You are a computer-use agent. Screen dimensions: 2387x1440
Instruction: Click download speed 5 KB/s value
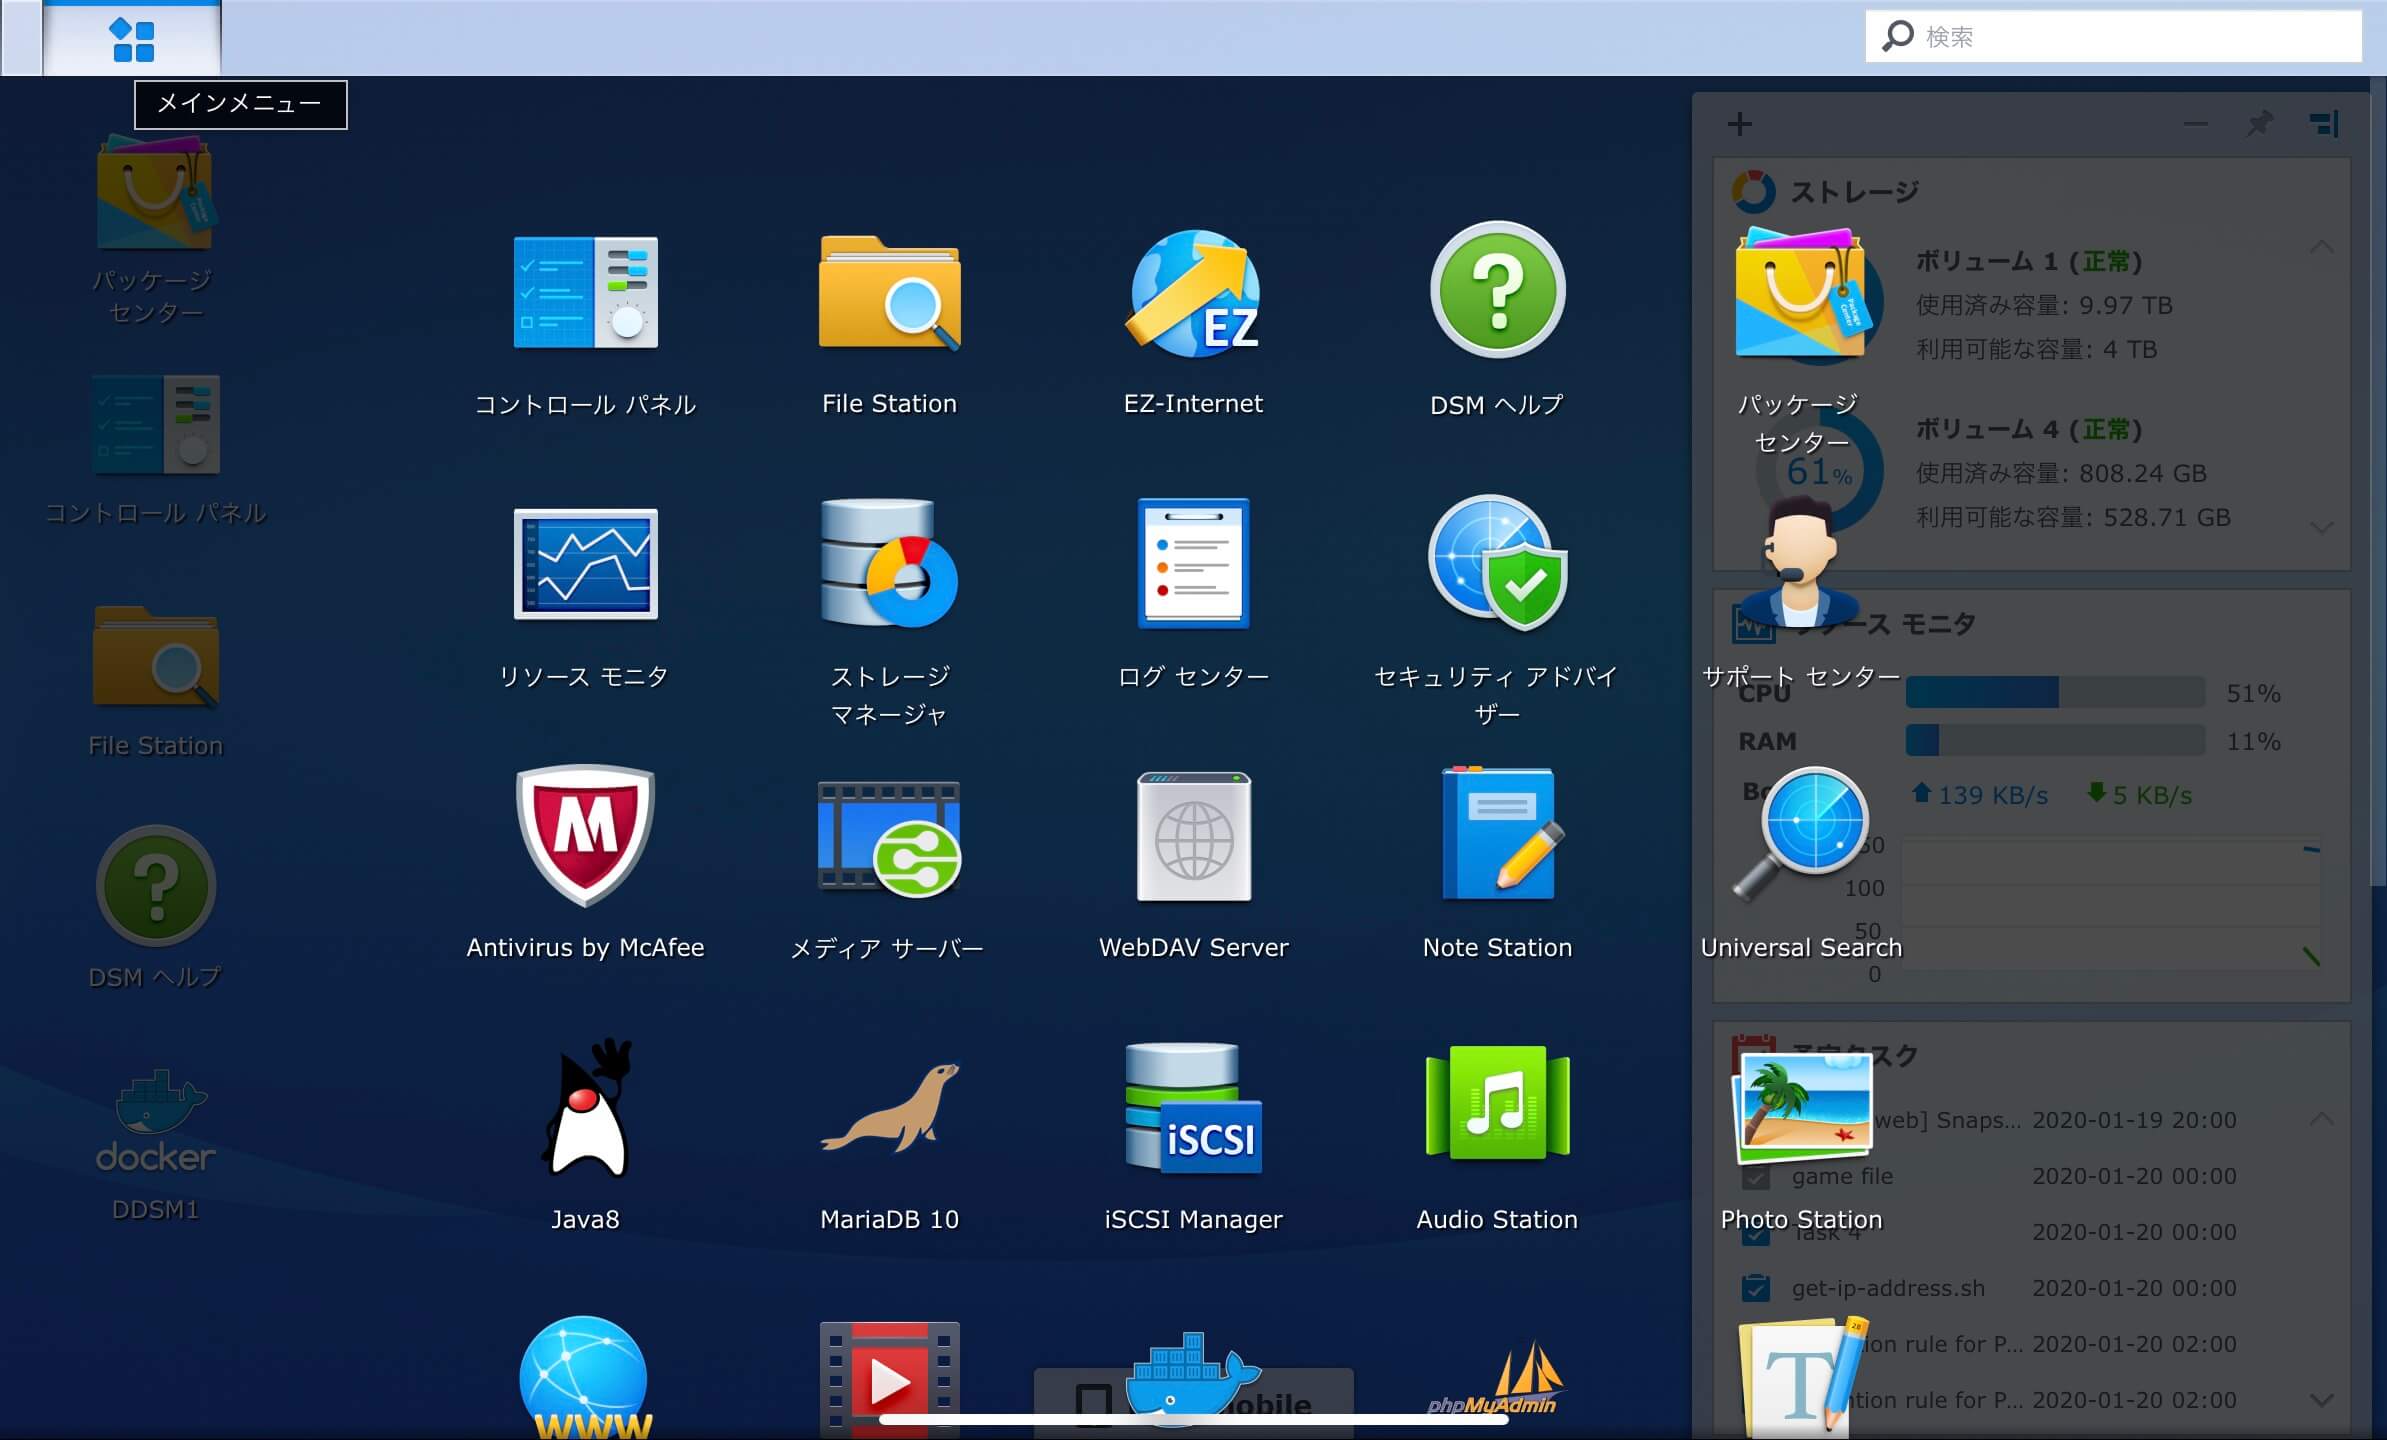pyautogui.click(x=2152, y=795)
